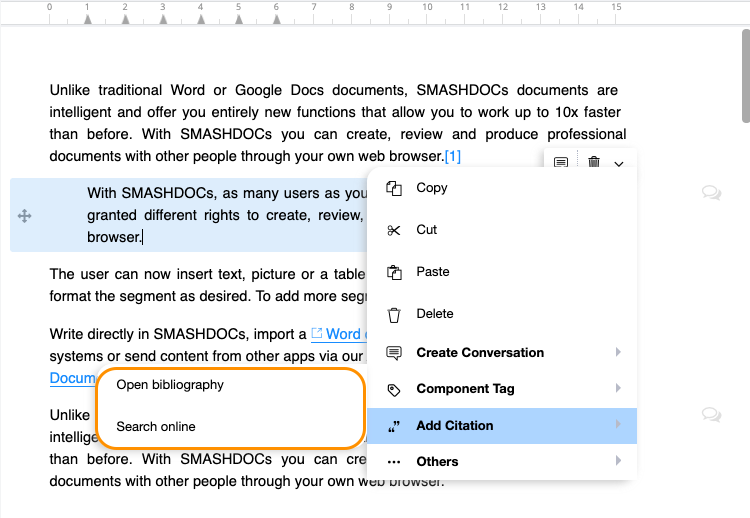This screenshot has height=518, width=750.
Task: Click the Paste clipboard icon
Action: [x=394, y=272]
